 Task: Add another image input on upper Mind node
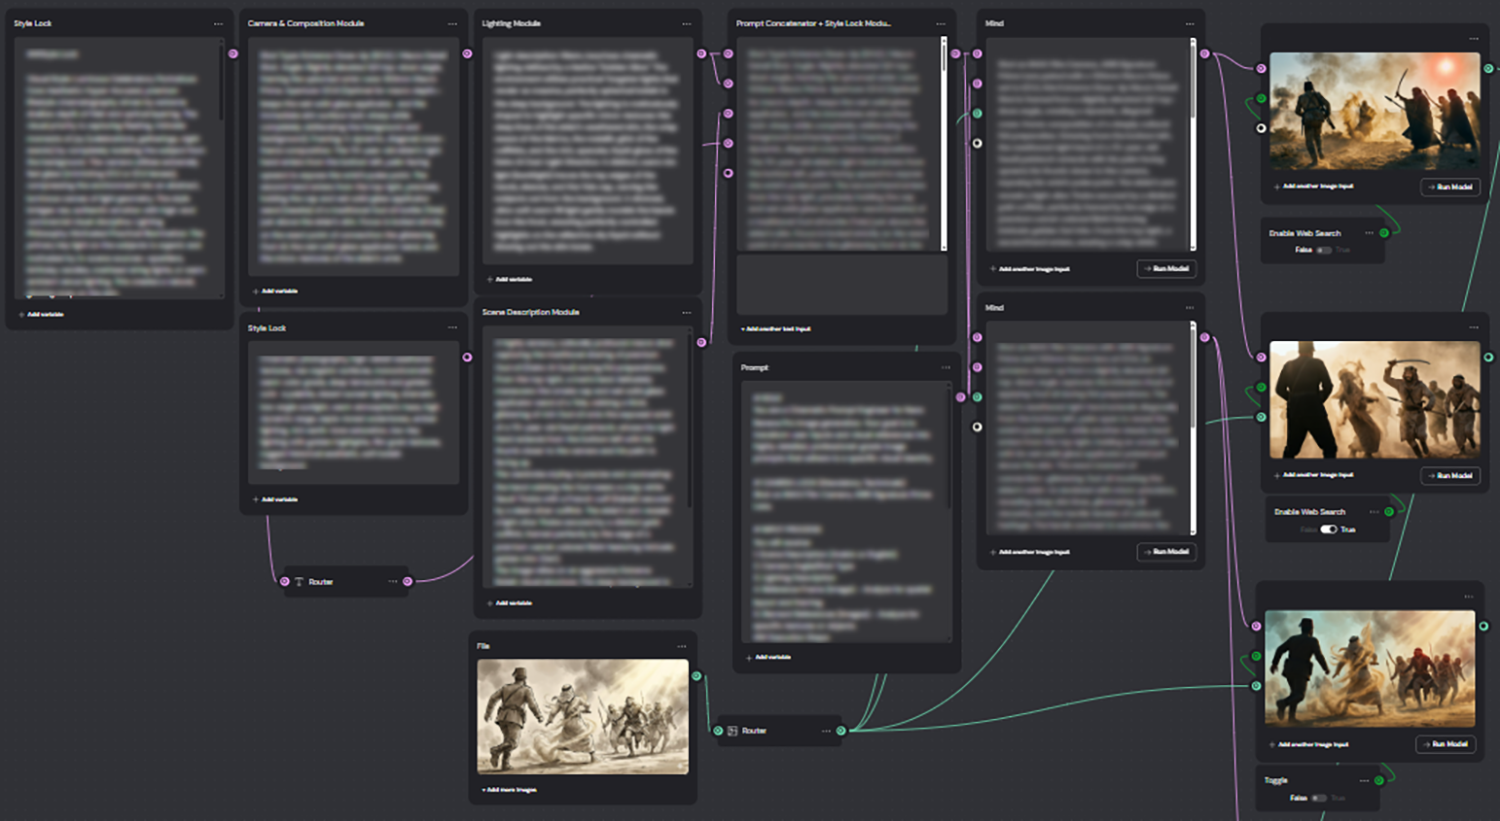click(1030, 269)
